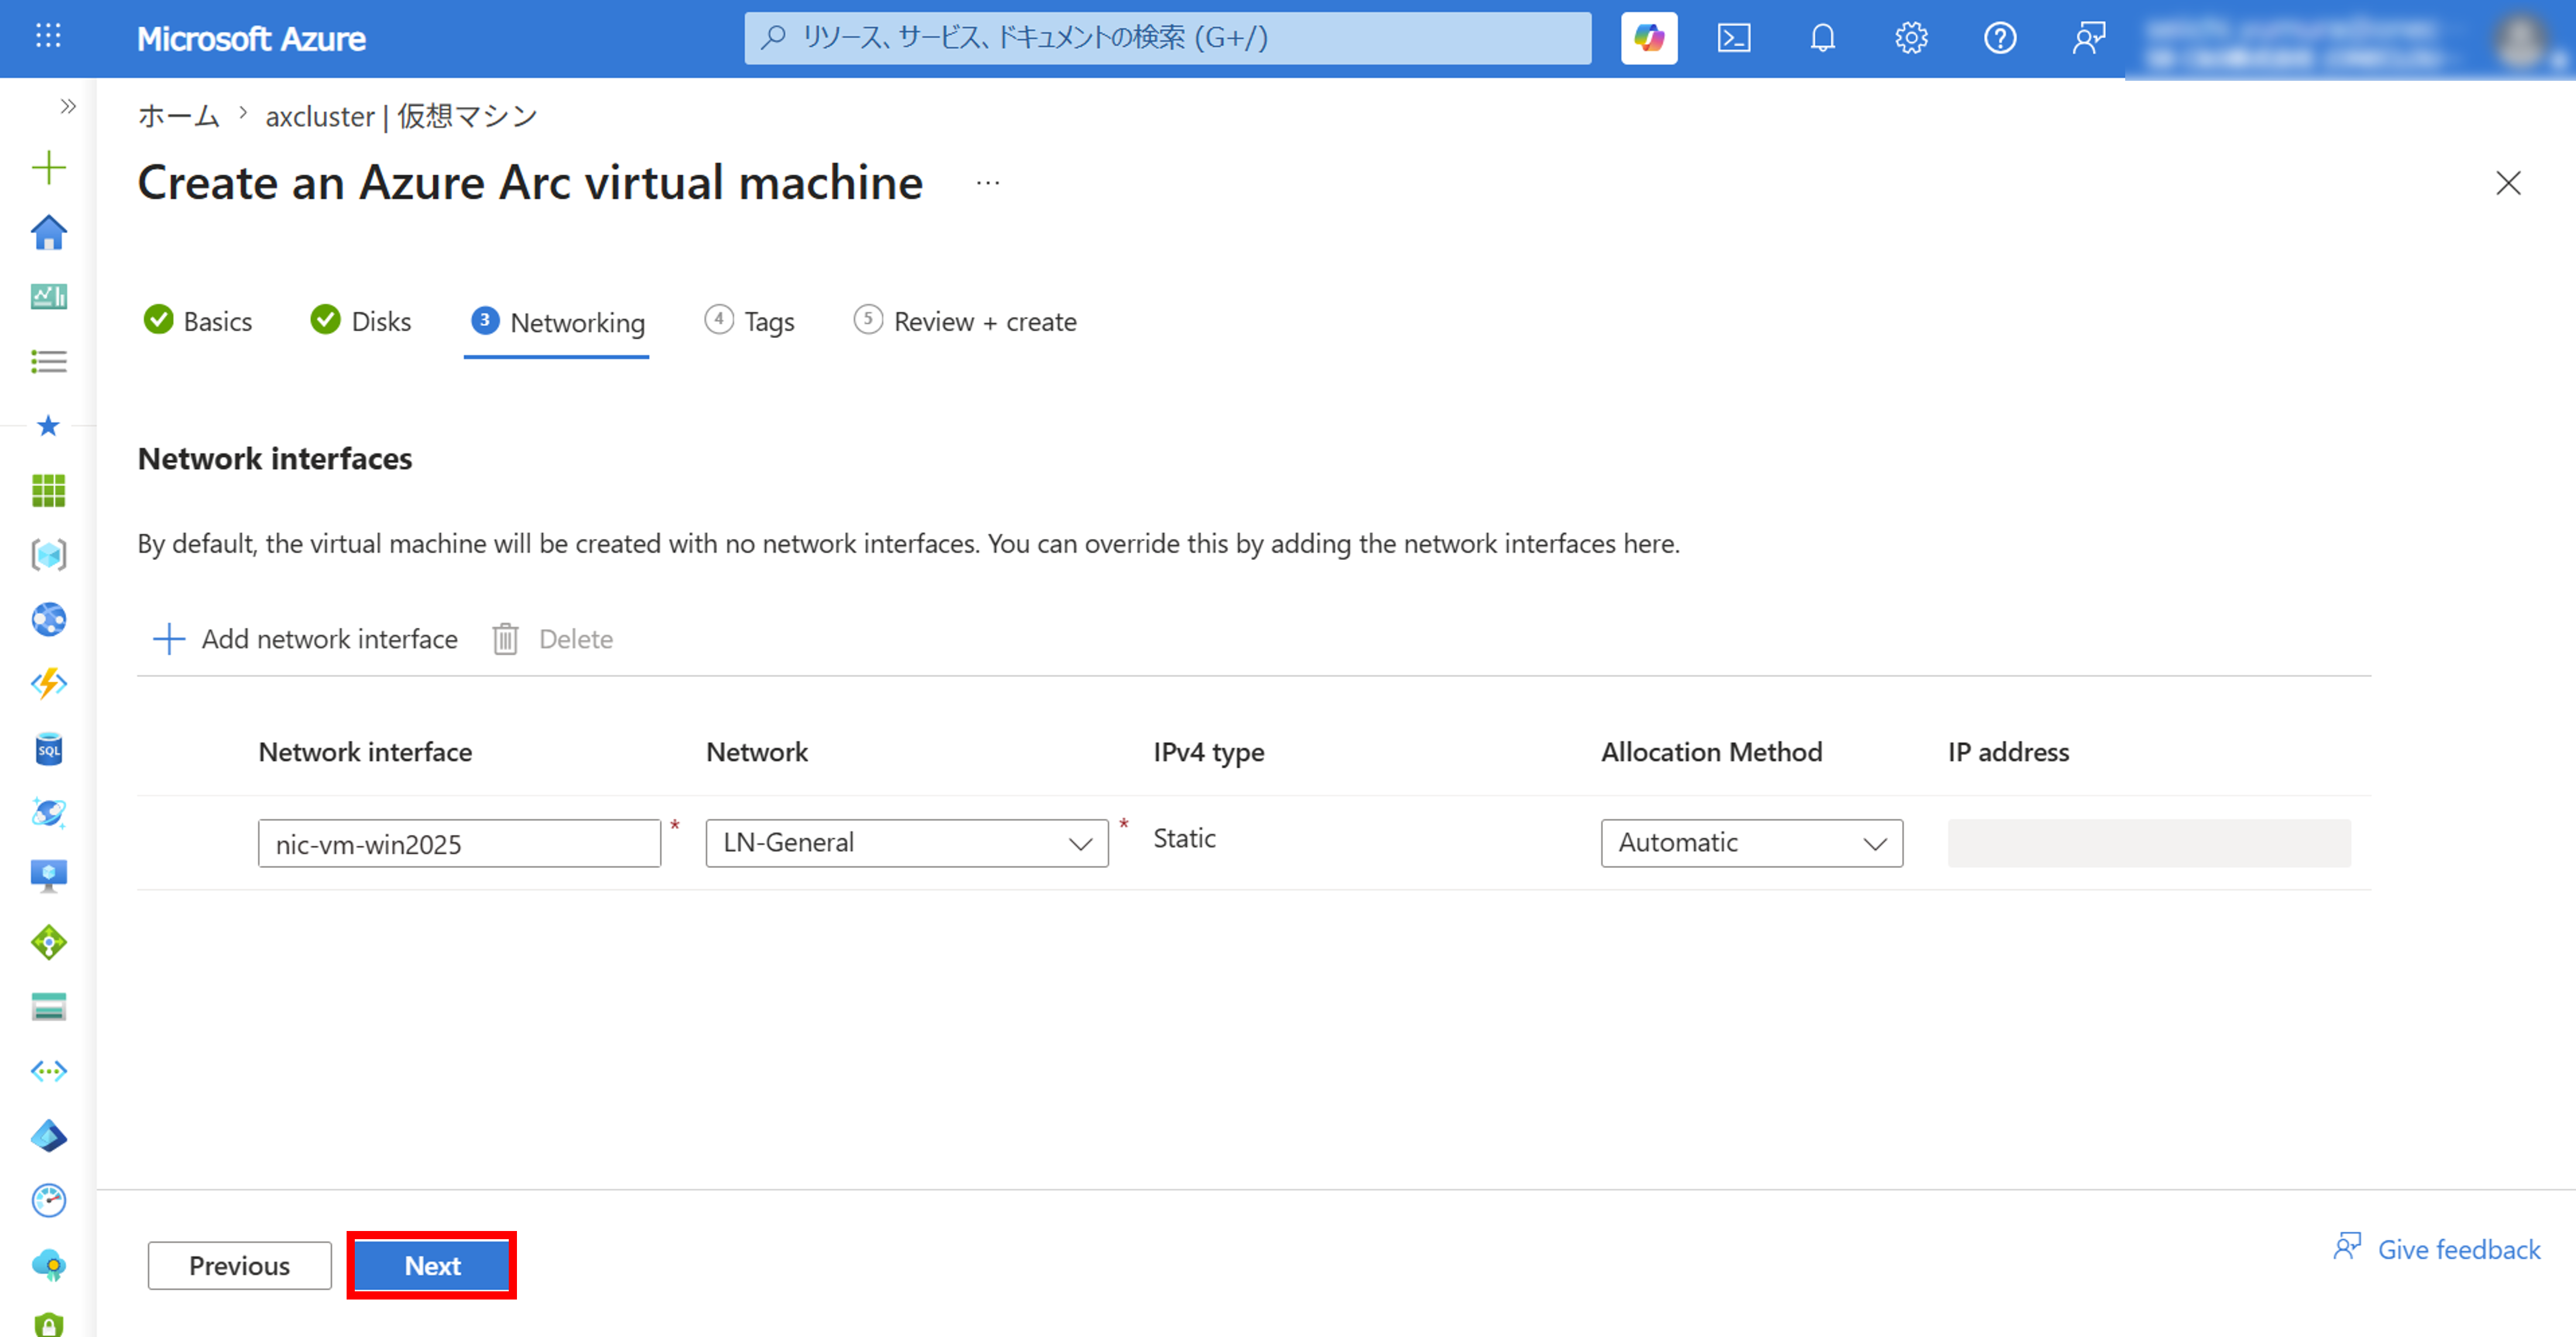
Task: Open the Help question mark menu
Action: point(2000,38)
